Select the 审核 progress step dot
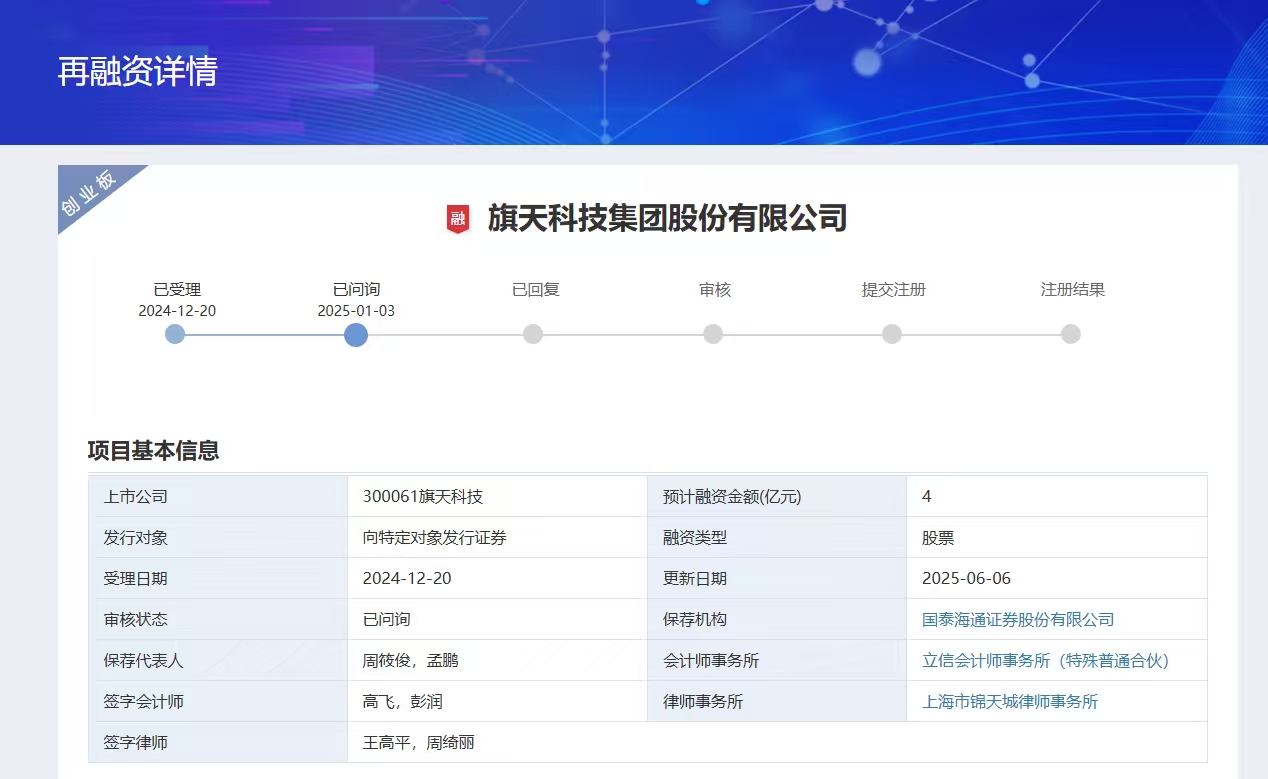Image resolution: width=1268 pixels, height=779 pixels. point(713,334)
